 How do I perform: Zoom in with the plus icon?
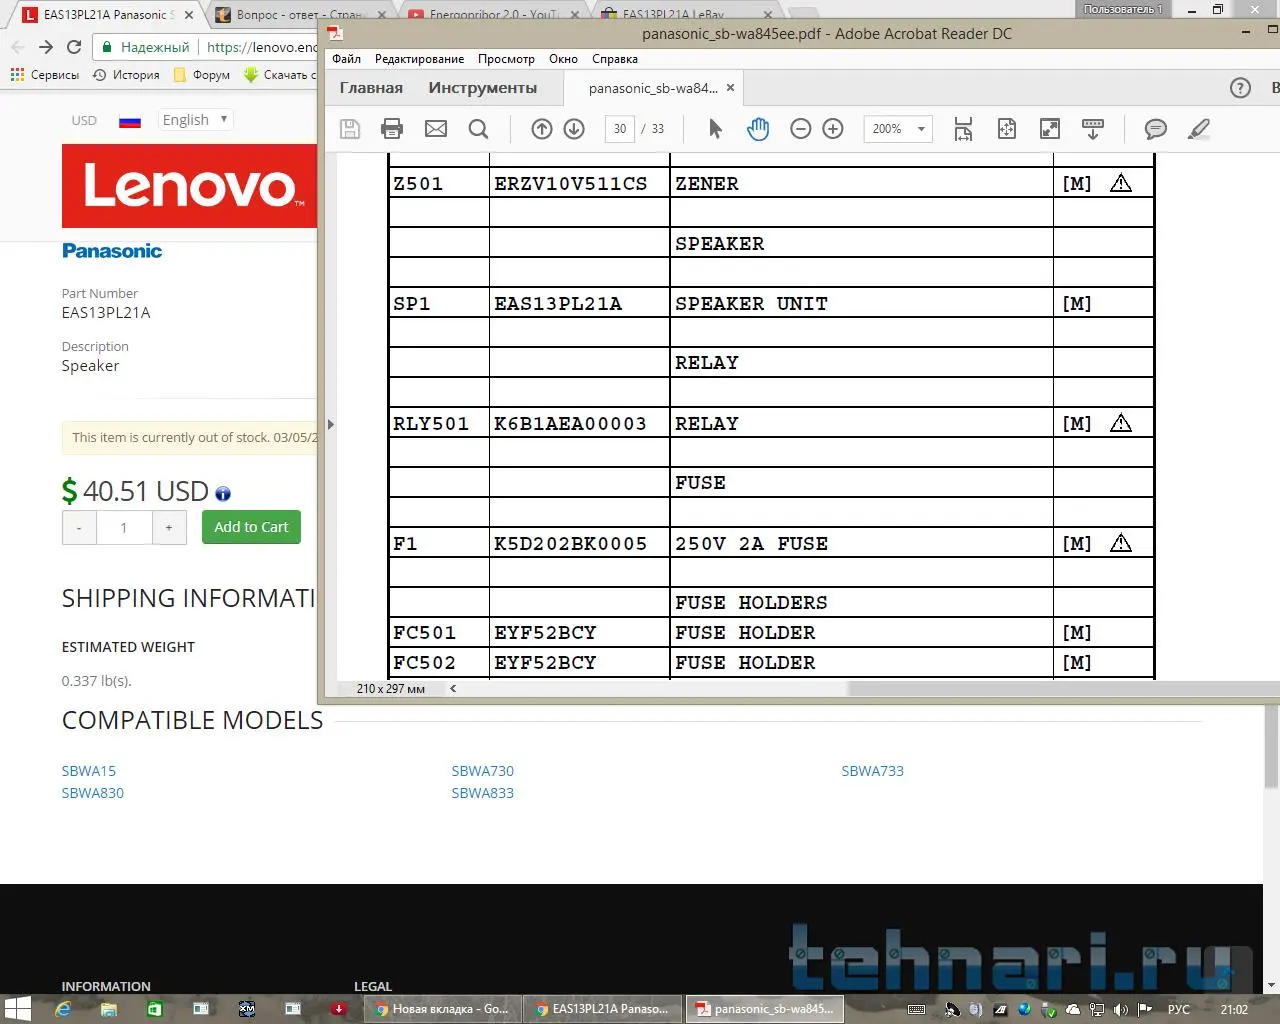click(833, 129)
